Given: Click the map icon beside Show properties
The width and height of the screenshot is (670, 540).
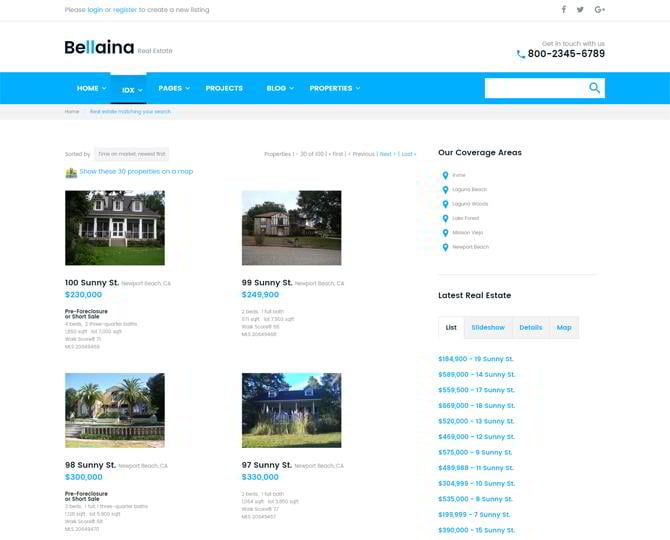Looking at the screenshot, I should pyautogui.click(x=71, y=172).
